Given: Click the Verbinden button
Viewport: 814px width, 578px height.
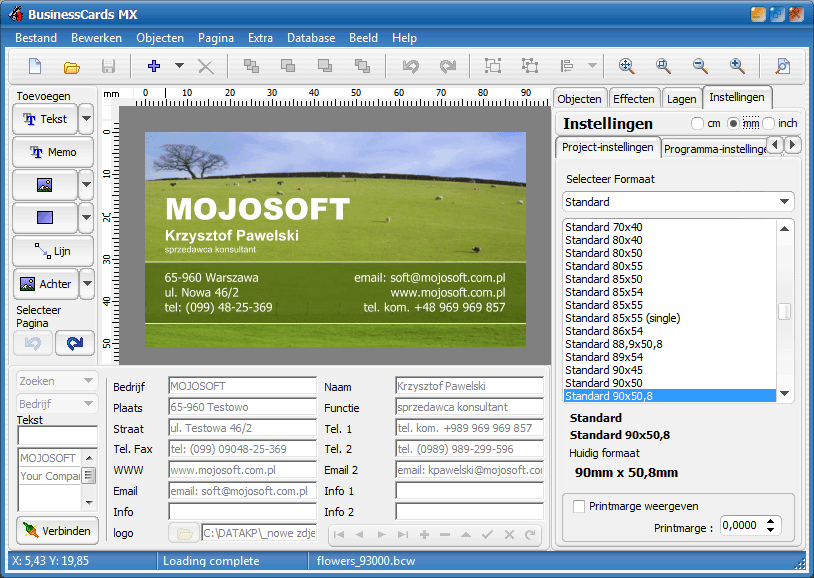Looking at the screenshot, I should pos(58,531).
